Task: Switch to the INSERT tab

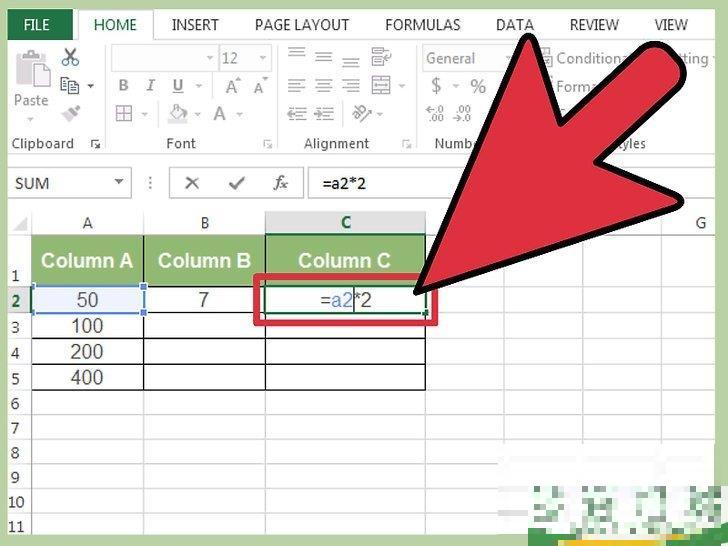Action: tap(195, 25)
